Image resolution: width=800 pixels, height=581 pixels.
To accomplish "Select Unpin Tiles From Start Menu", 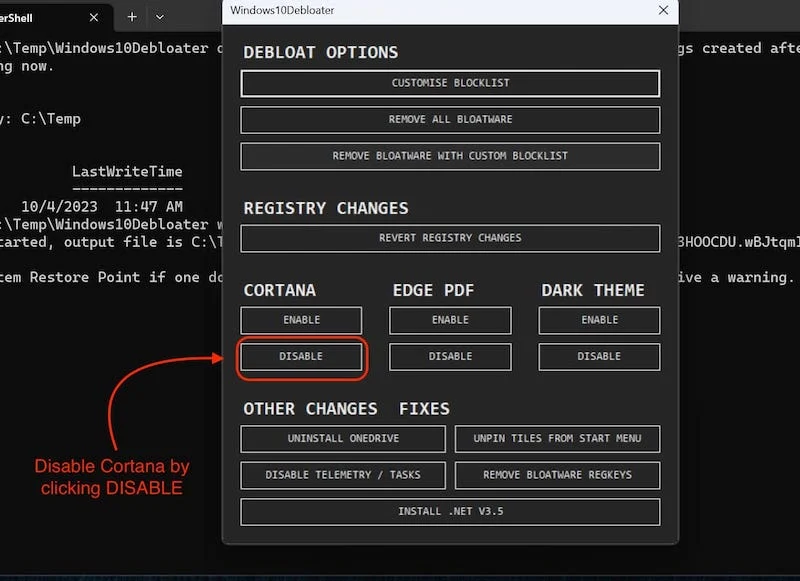I will click(557, 439).
